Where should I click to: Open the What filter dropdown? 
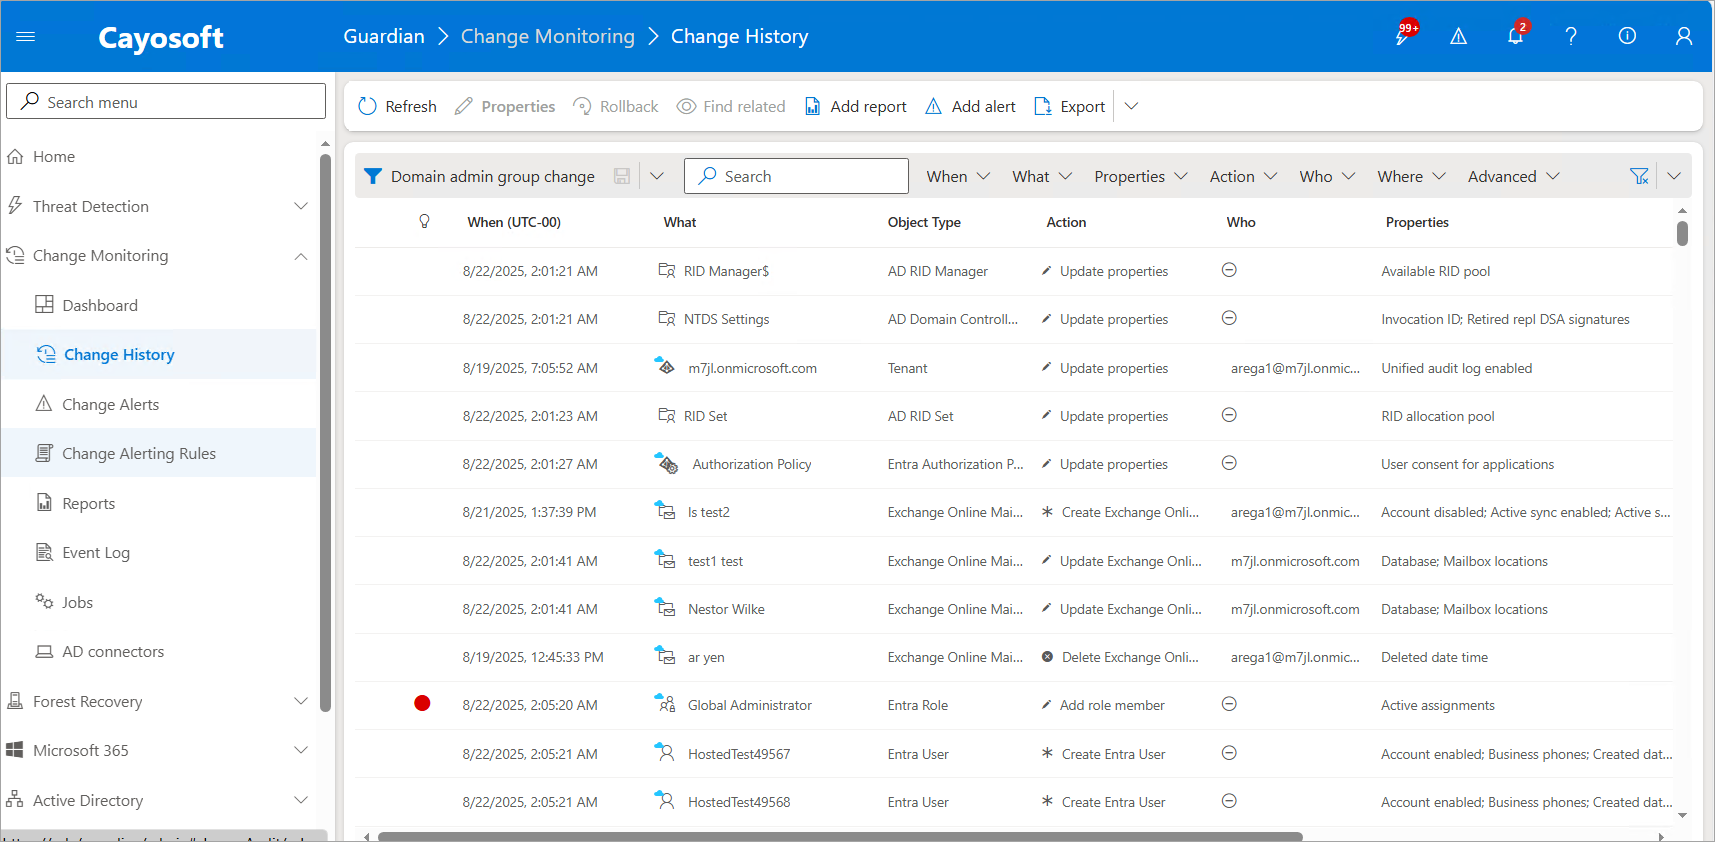click(x=1042, y=176)
